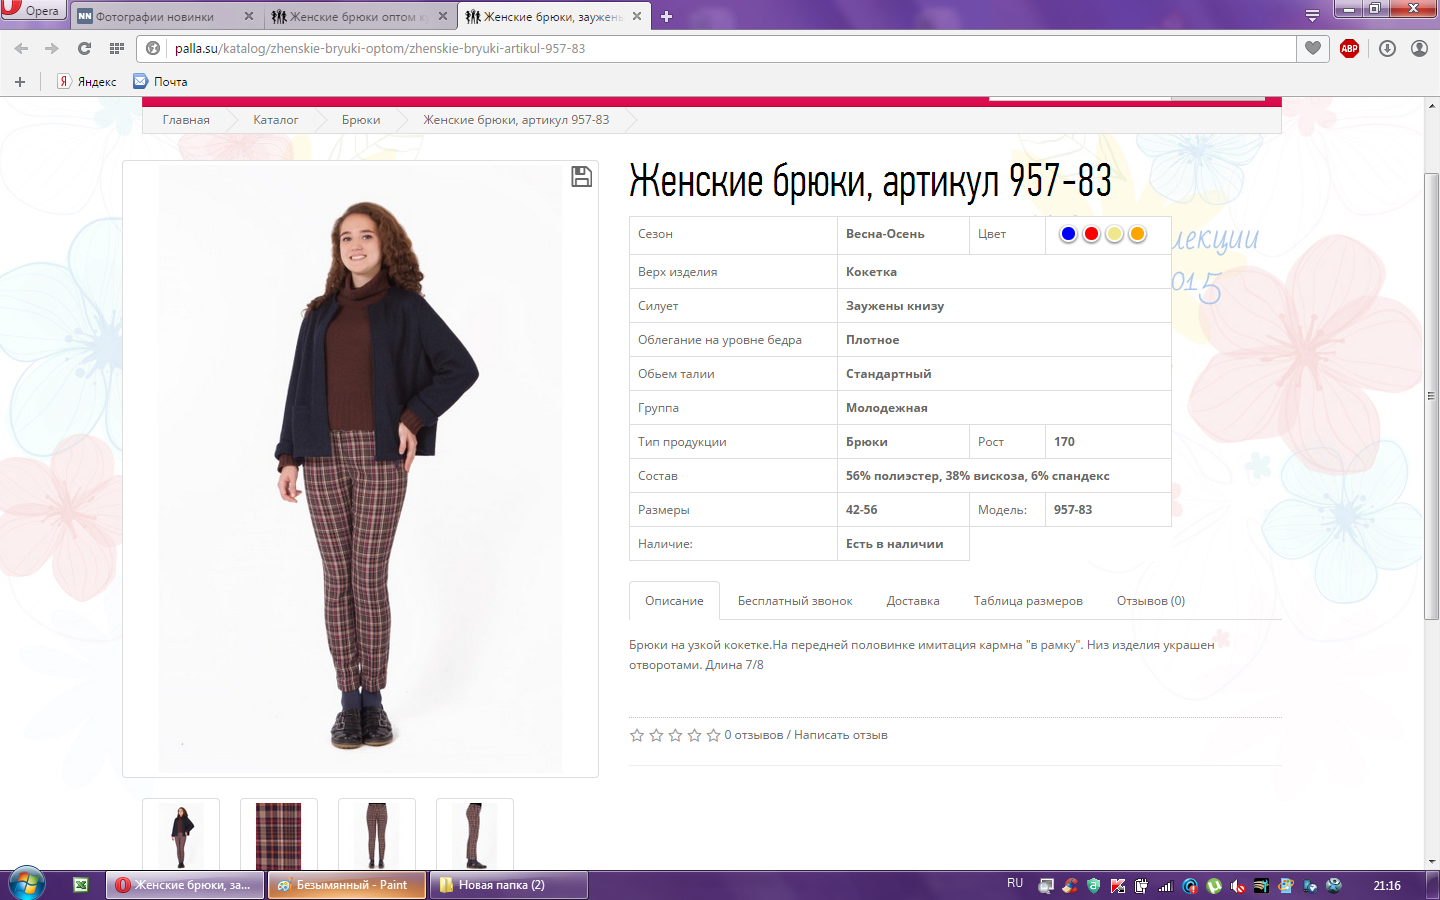Image resolution: width=1440 pixels, height=900 pixels.
Task: Select the pale yellow color swatch
Action: click(1114, 234)
